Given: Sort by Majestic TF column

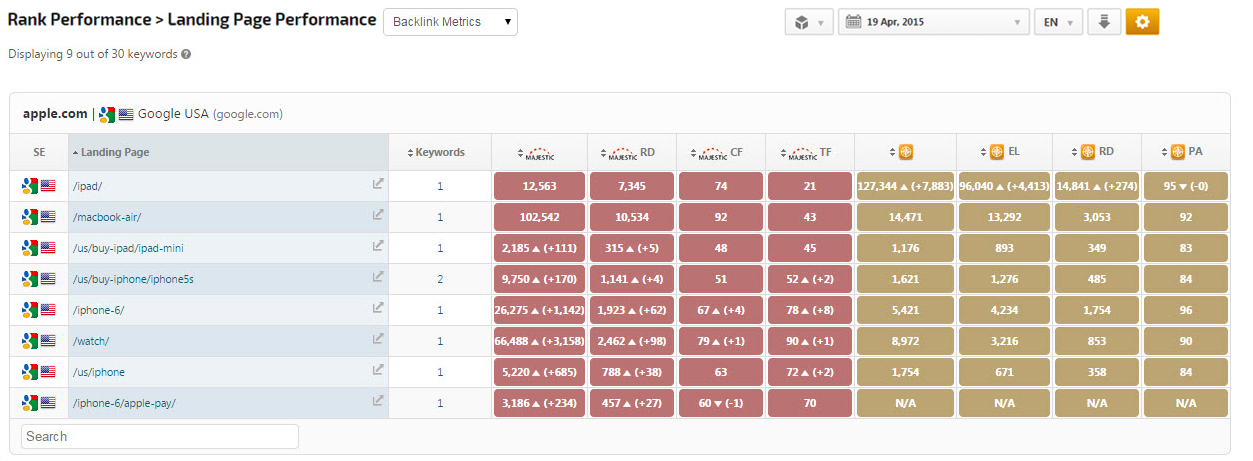Looking at the screenshot, I should [x=809, y=153].
